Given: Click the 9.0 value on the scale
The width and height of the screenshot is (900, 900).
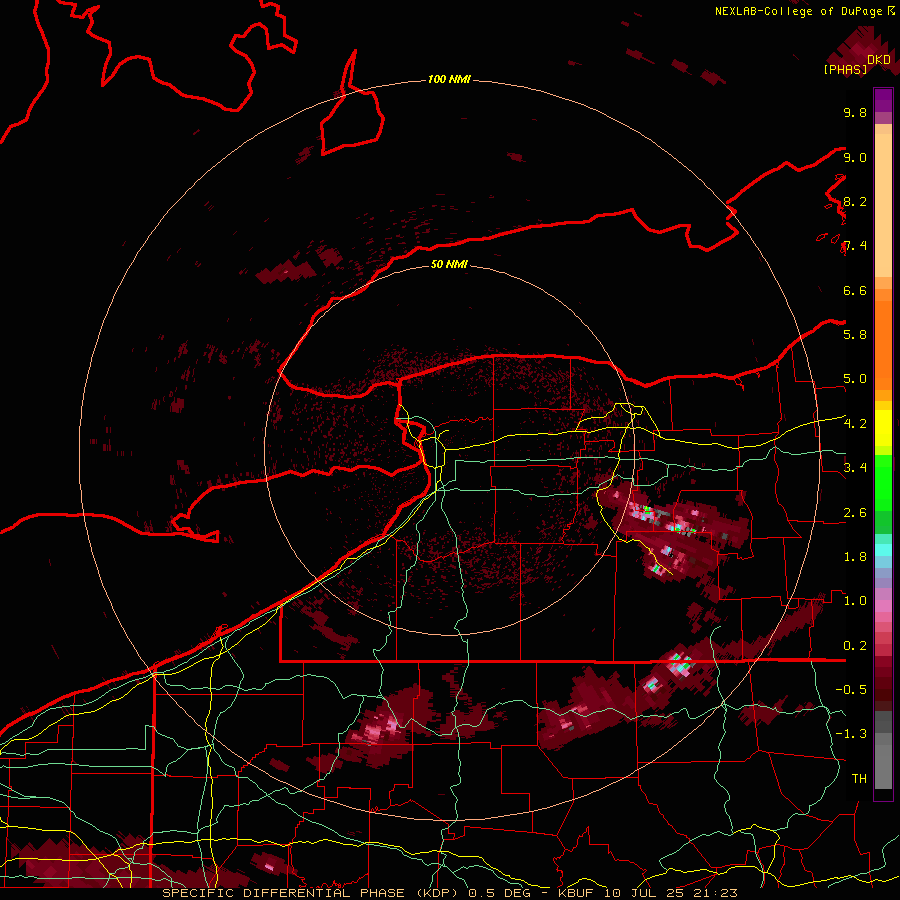Looking at the screenshot, I should (855, 157).
